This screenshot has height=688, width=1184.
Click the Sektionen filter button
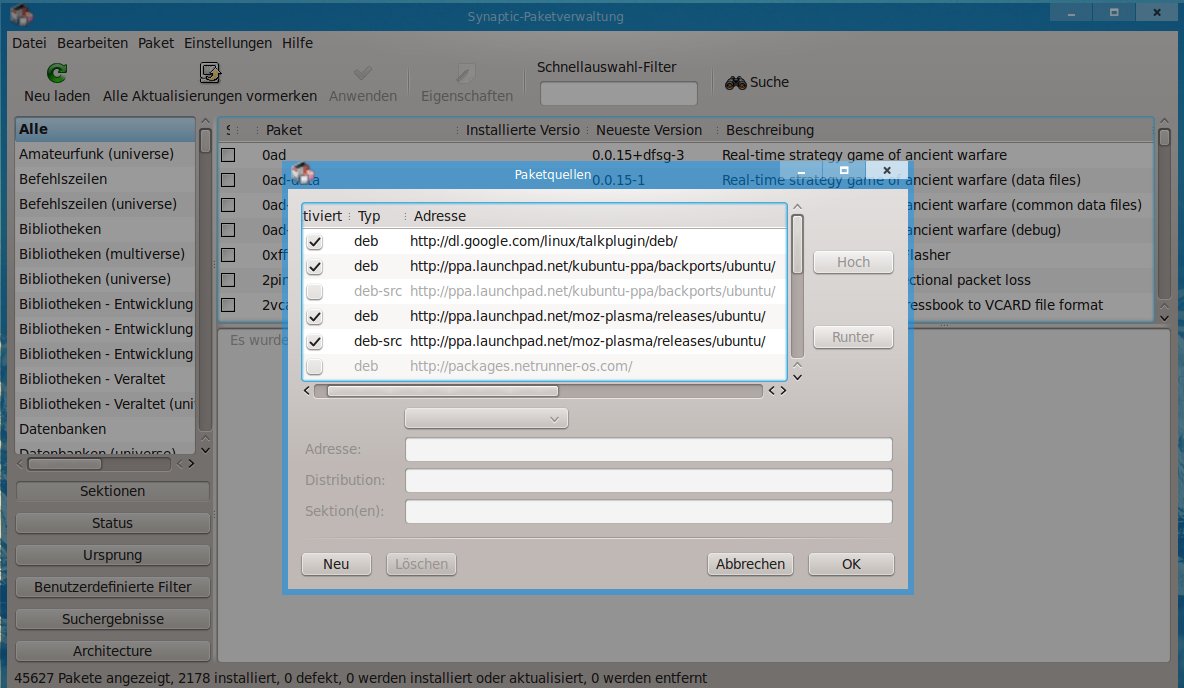point(113,492)
